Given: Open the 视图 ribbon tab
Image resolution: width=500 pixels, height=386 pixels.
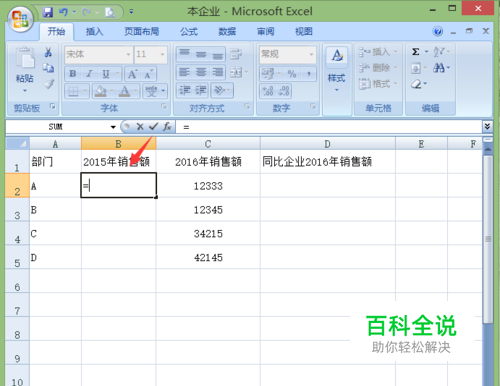Looking at the screenshot, I should (304, 31).
